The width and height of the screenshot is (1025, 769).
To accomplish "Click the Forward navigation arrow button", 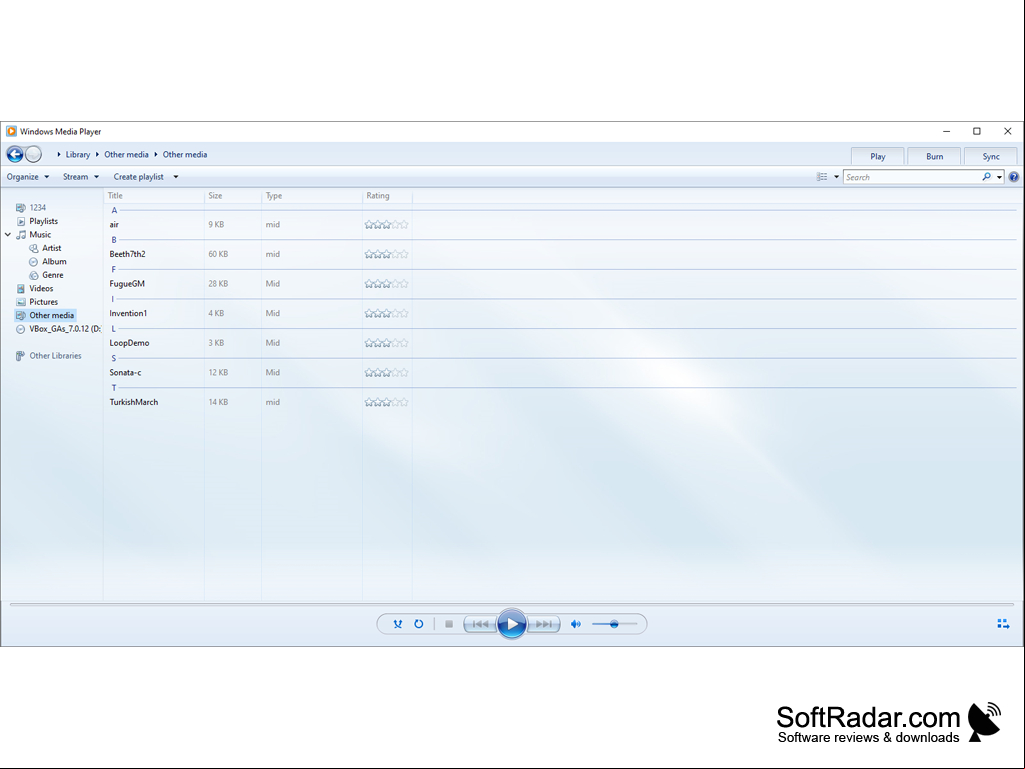I will coord(33,154).
